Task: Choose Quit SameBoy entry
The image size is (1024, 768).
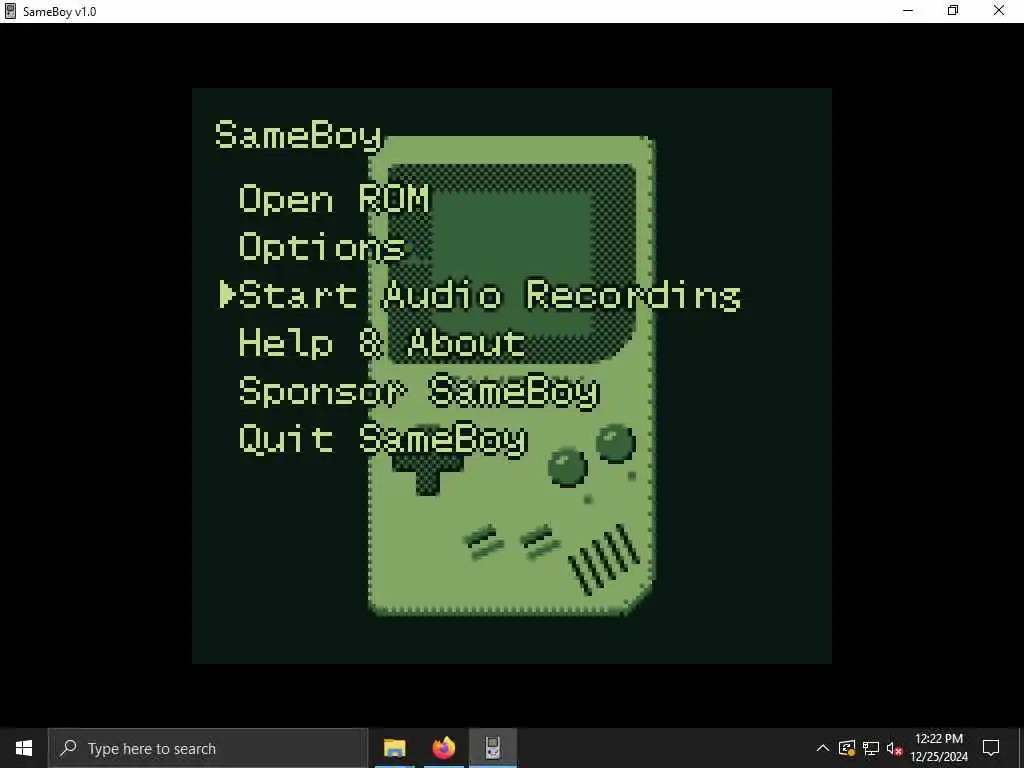Action: 383,439
